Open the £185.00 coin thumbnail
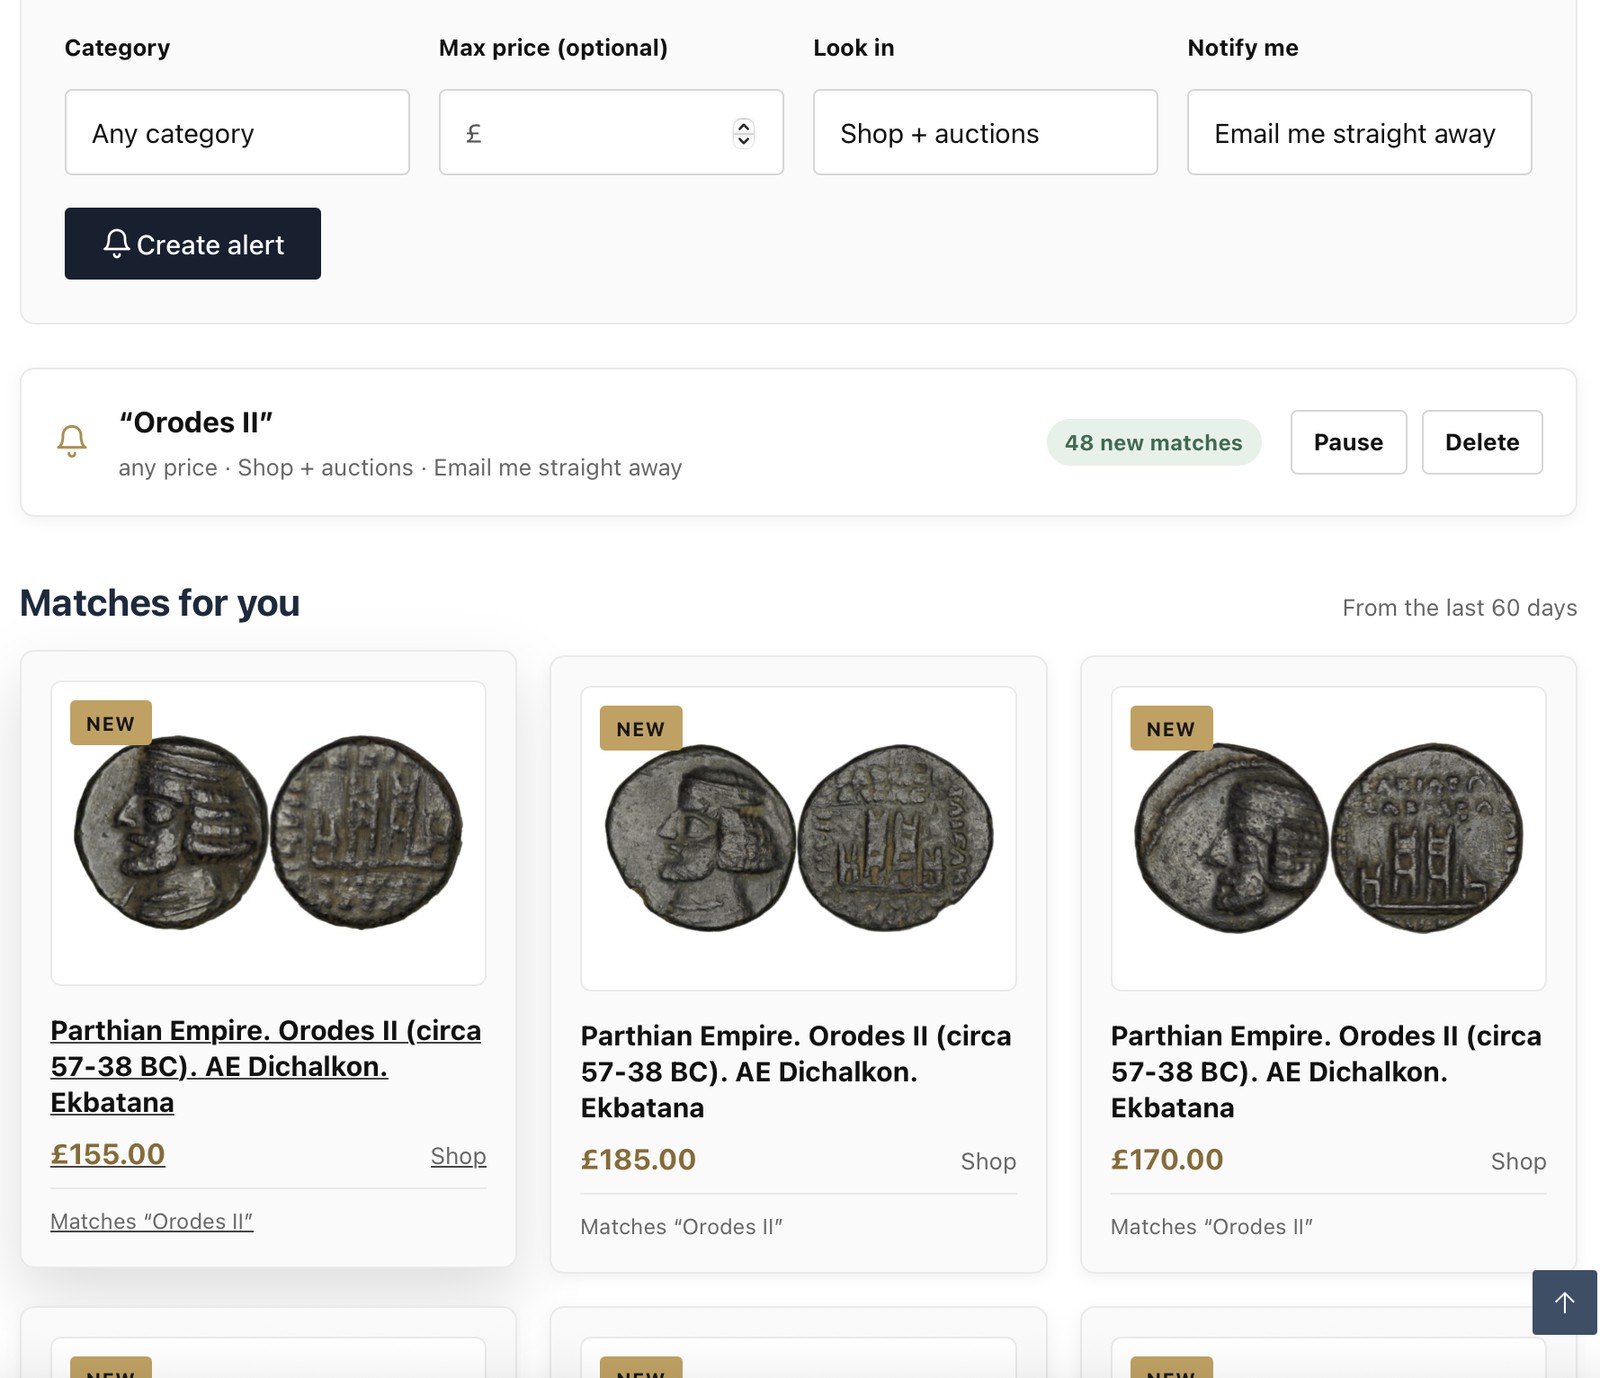 [x=798, y=838]
